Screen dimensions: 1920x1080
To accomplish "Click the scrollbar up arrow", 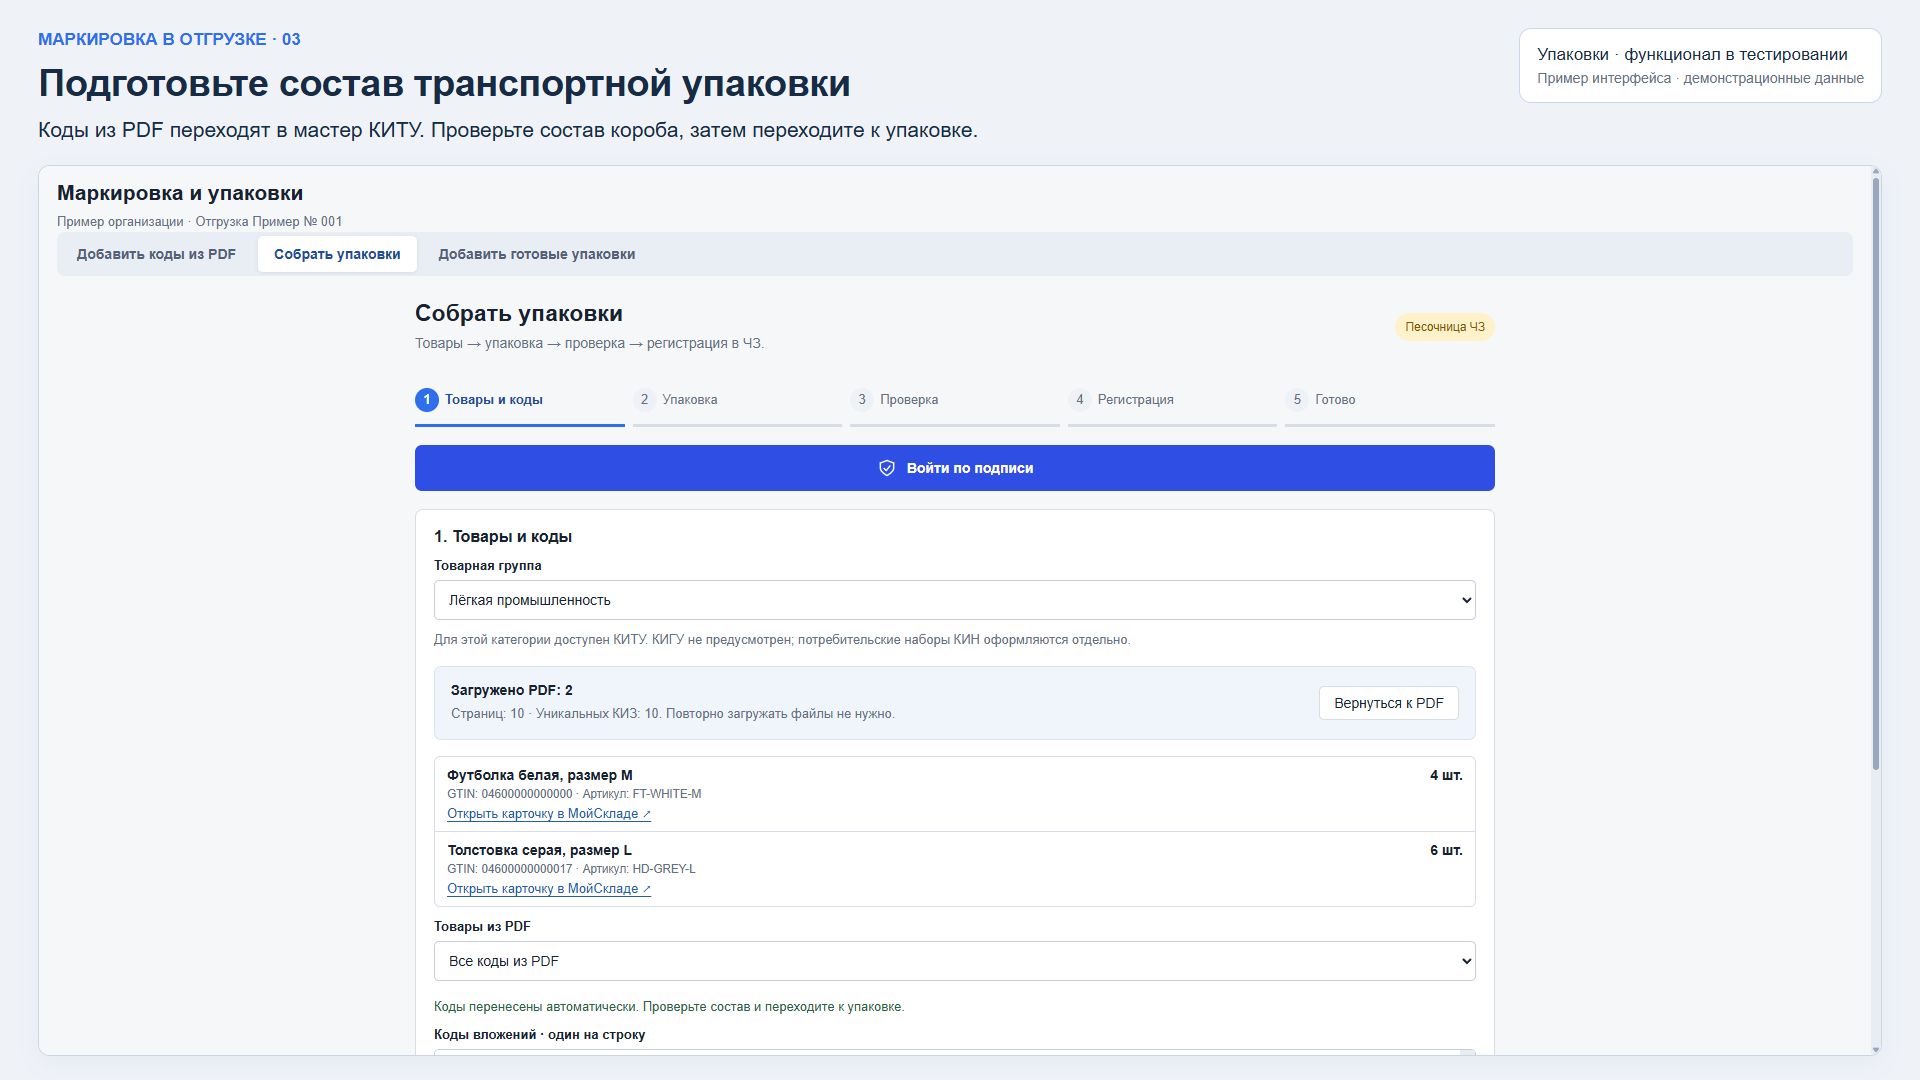I will (x=1875, y=172).
